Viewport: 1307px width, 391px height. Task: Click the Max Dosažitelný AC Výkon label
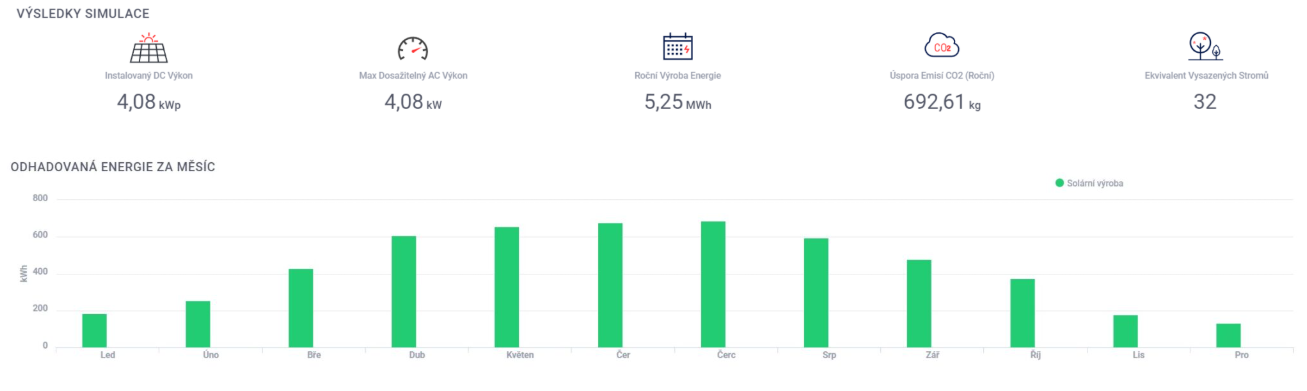[x=413, y=75]
